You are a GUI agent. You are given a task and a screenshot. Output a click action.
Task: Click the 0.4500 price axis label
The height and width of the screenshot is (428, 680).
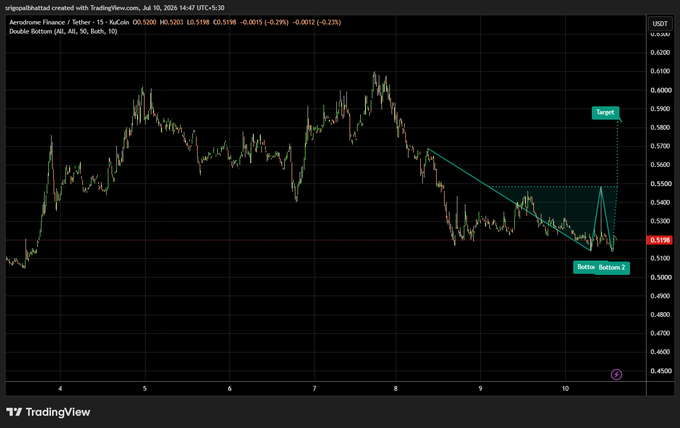point(660,371)
